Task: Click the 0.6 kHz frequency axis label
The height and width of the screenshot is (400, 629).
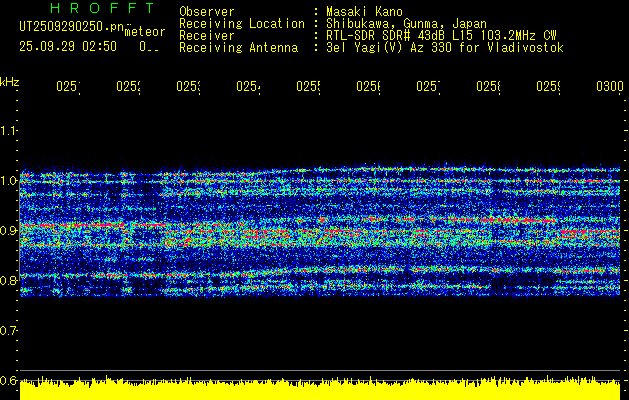Action: [8, 380]
